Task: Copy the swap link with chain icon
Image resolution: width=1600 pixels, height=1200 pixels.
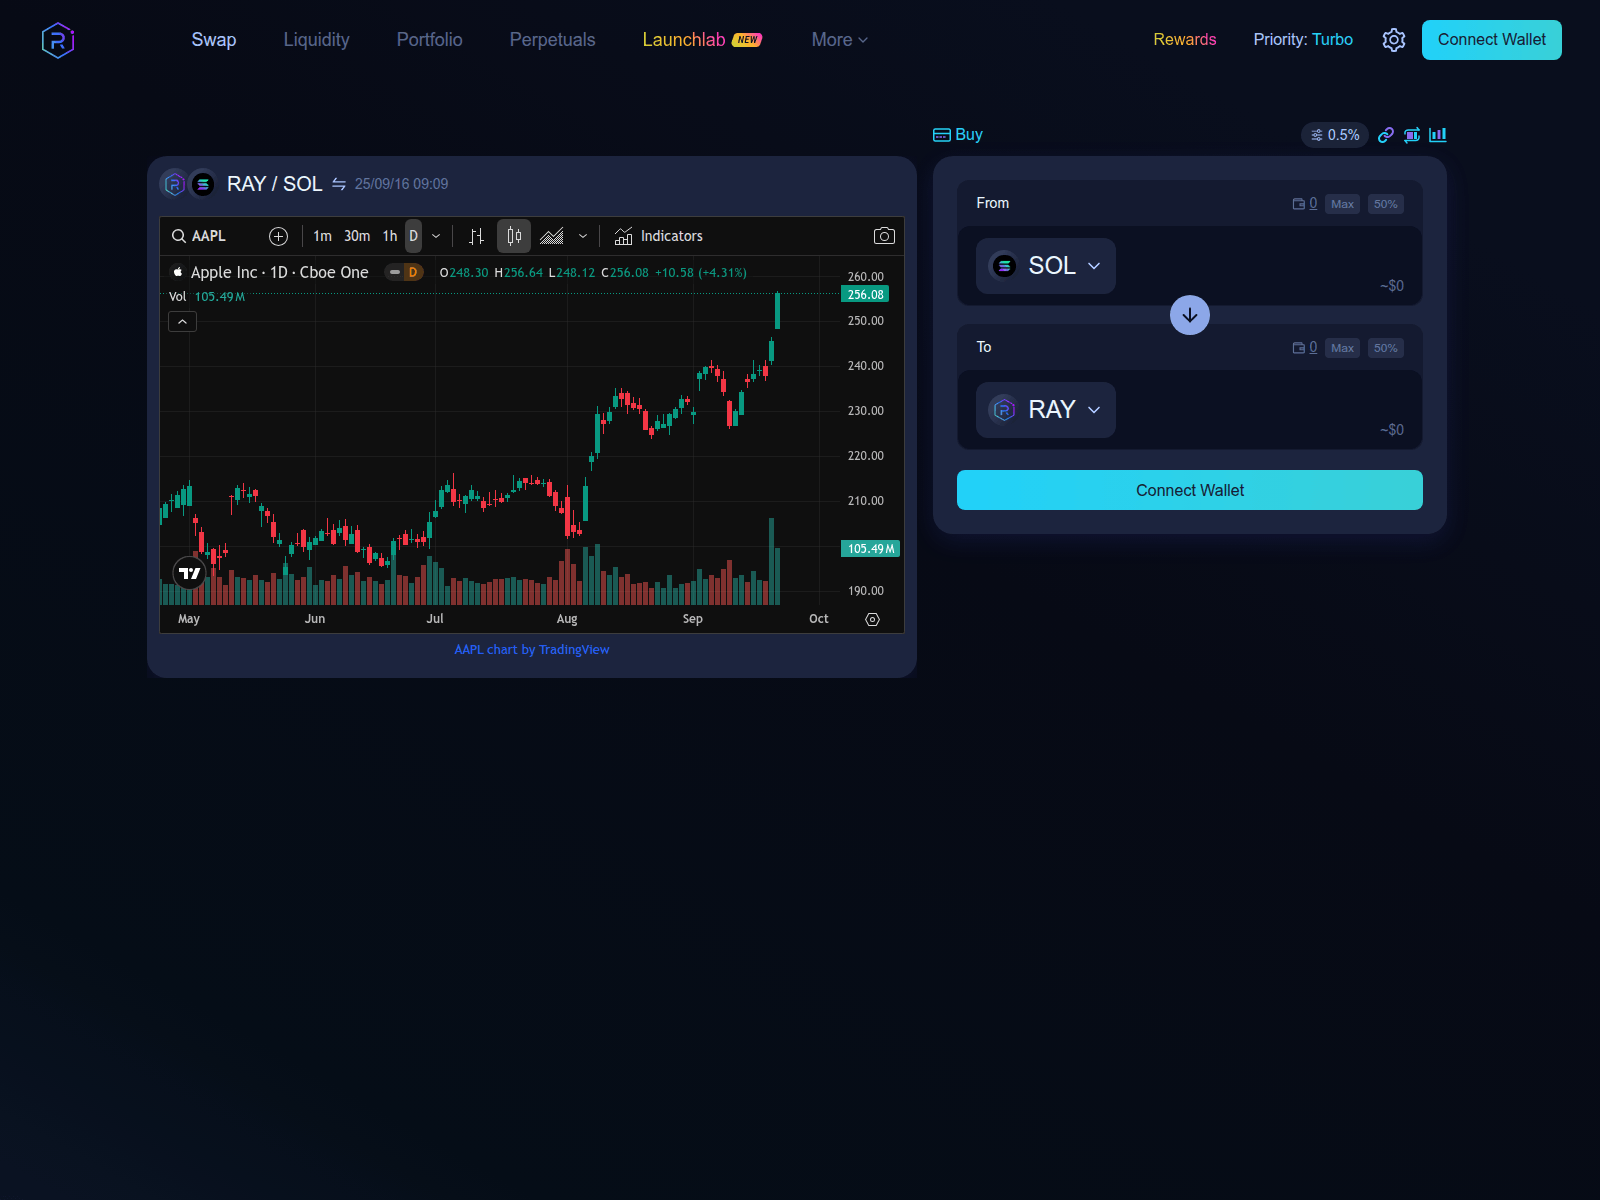Action: [x=1386, y=135]
